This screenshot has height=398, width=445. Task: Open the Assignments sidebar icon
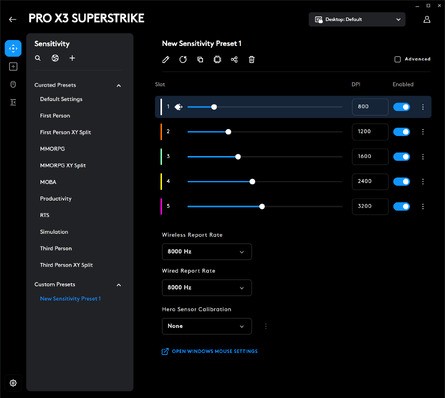coord(13,67)
